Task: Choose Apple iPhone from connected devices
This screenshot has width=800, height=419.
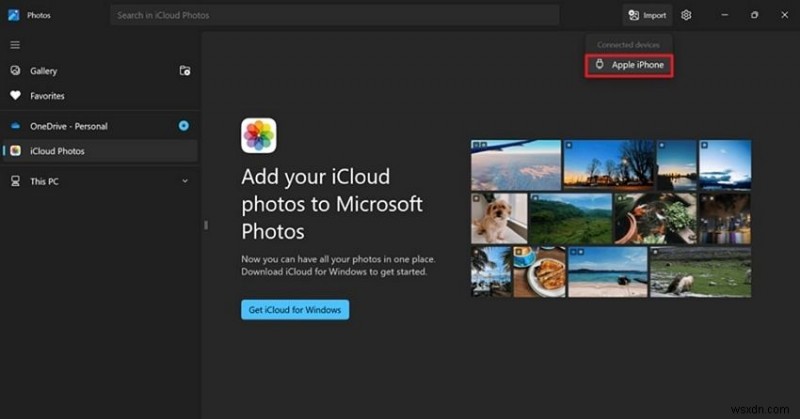Action: [629, 65]
